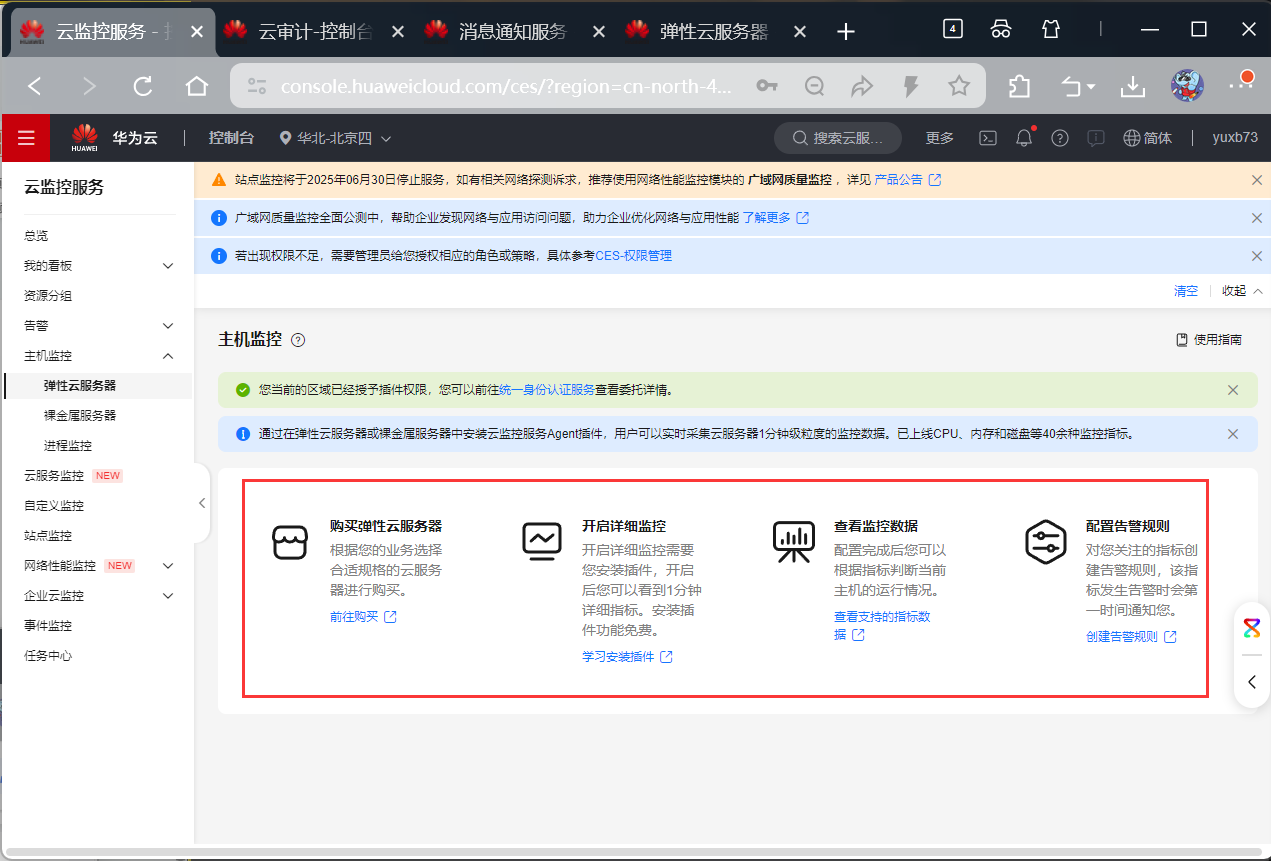Select 总览 in the sidebar
The image size is (1271, 861).
click(36, 236)
